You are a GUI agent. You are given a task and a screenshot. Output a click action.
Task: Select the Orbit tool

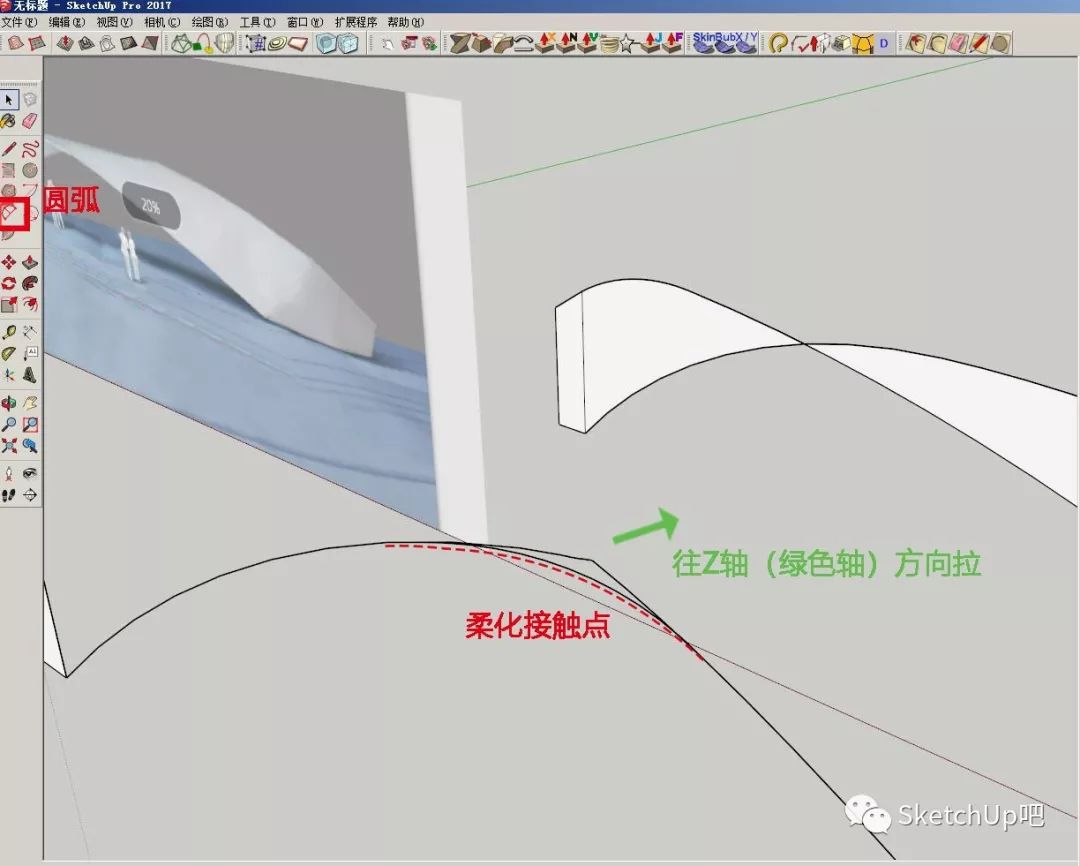coord(9,403)
